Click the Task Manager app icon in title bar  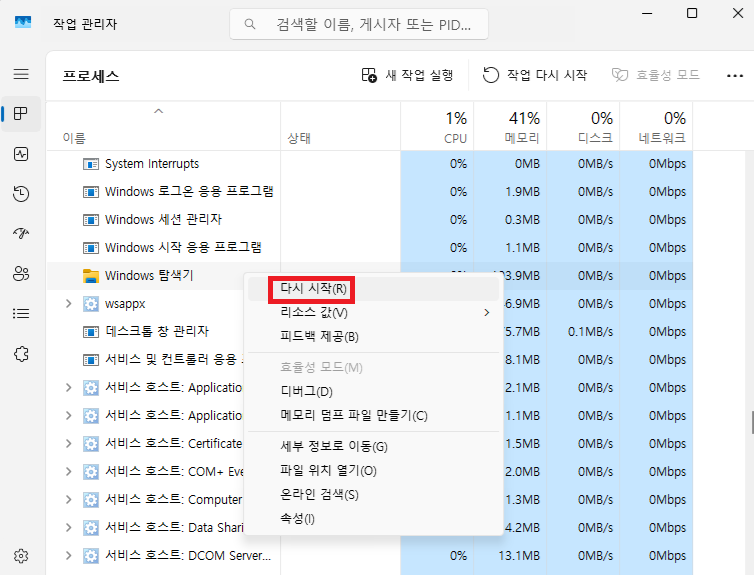point(23,22)
